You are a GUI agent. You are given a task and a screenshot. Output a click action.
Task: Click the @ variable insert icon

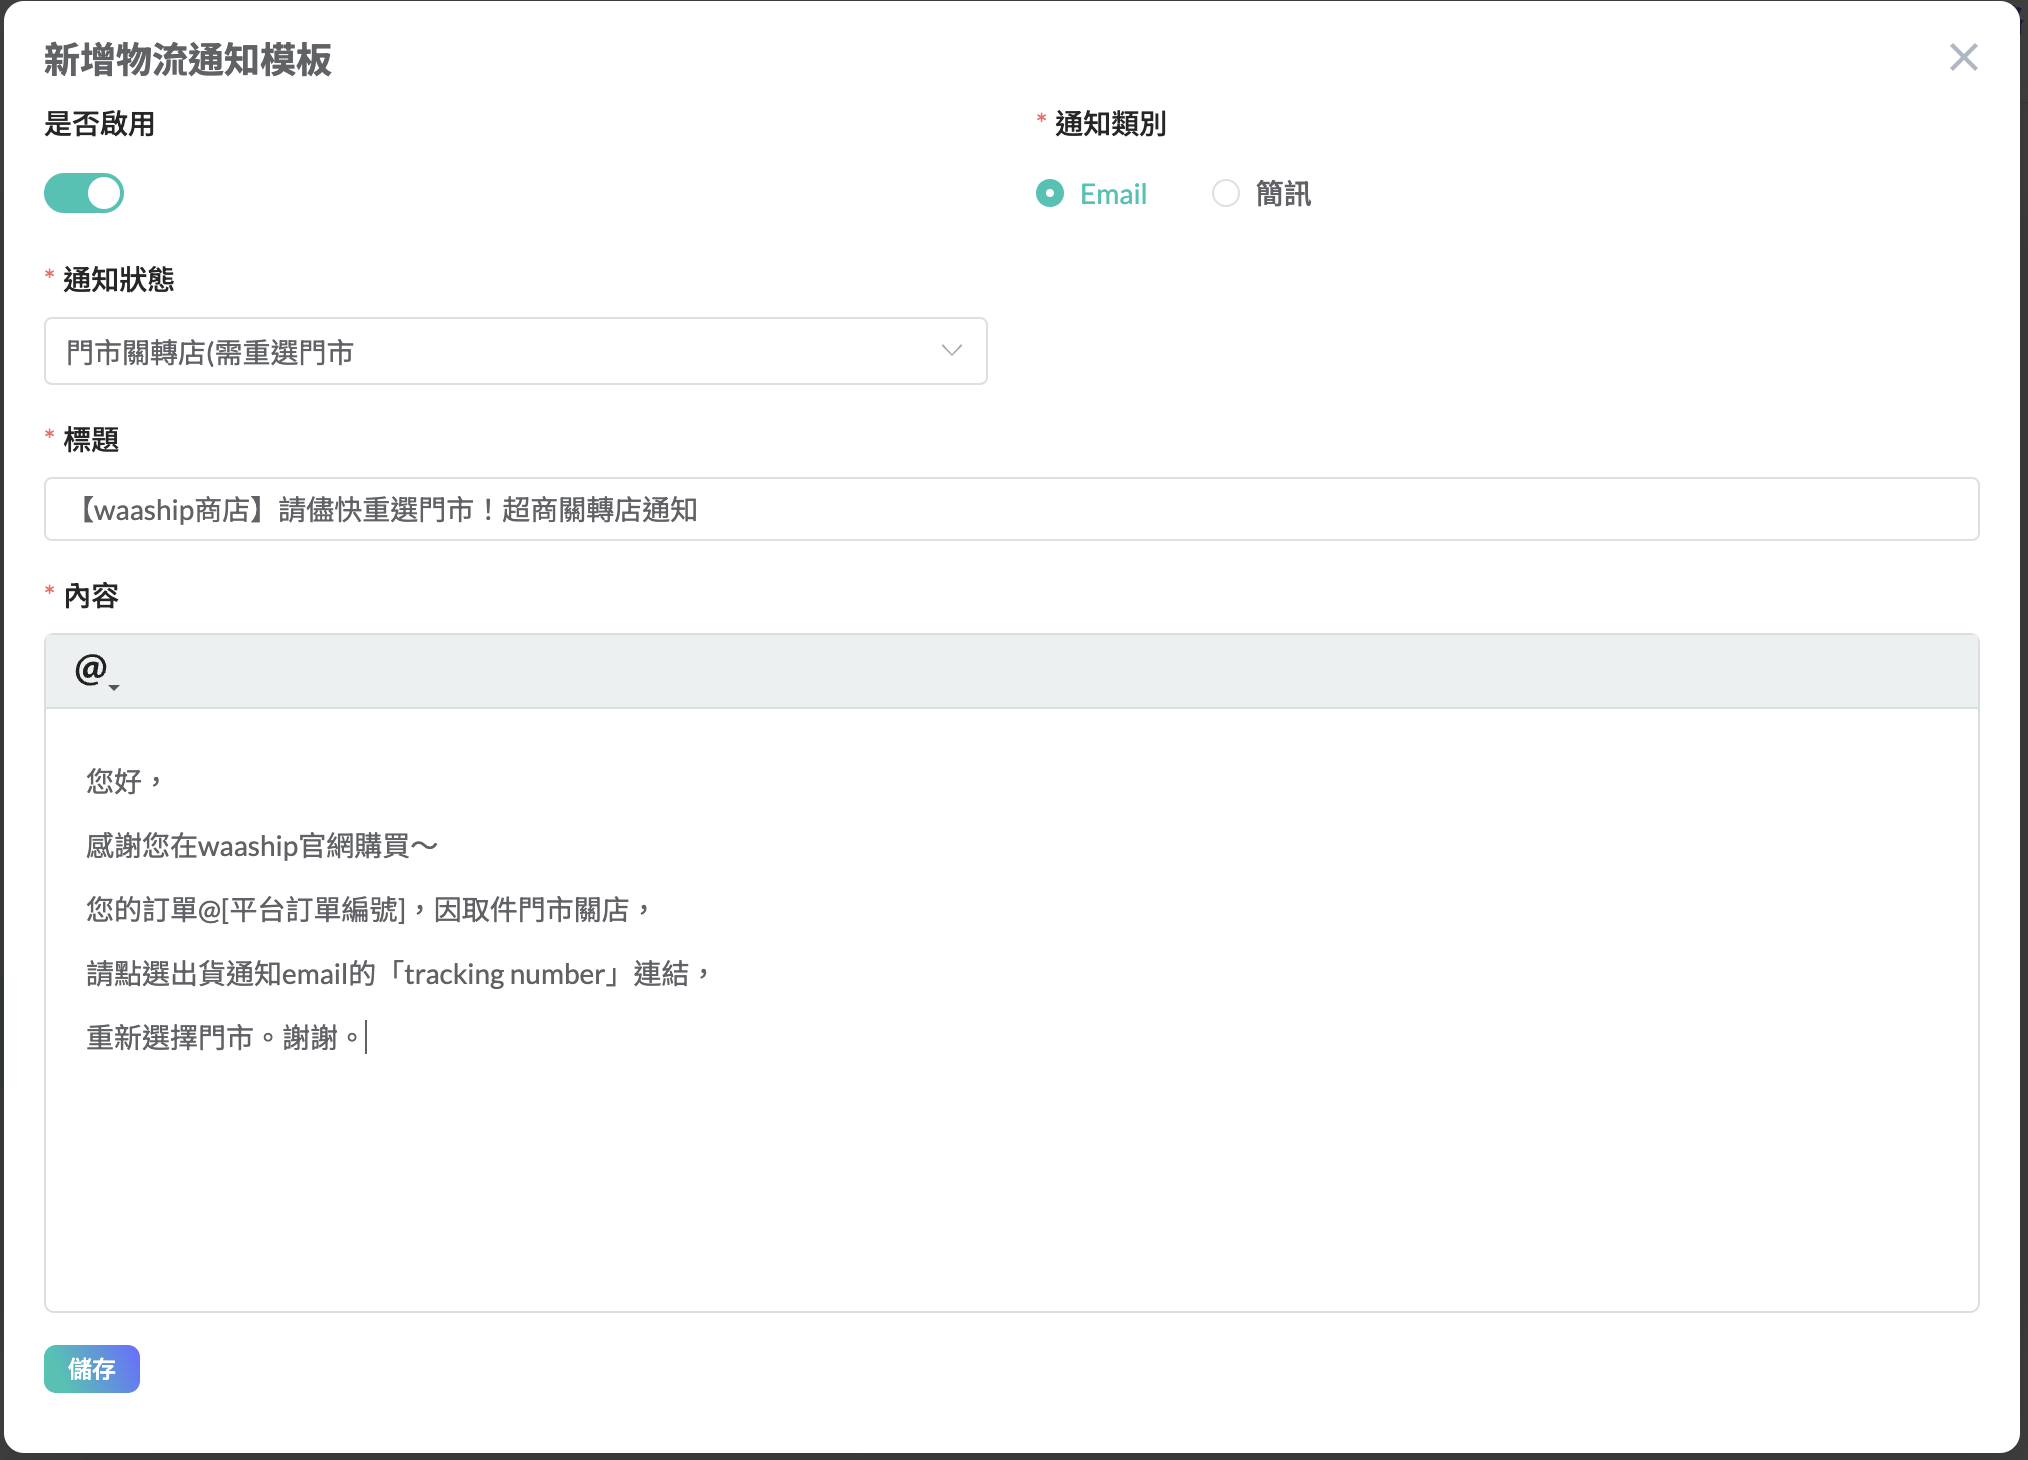90,668
